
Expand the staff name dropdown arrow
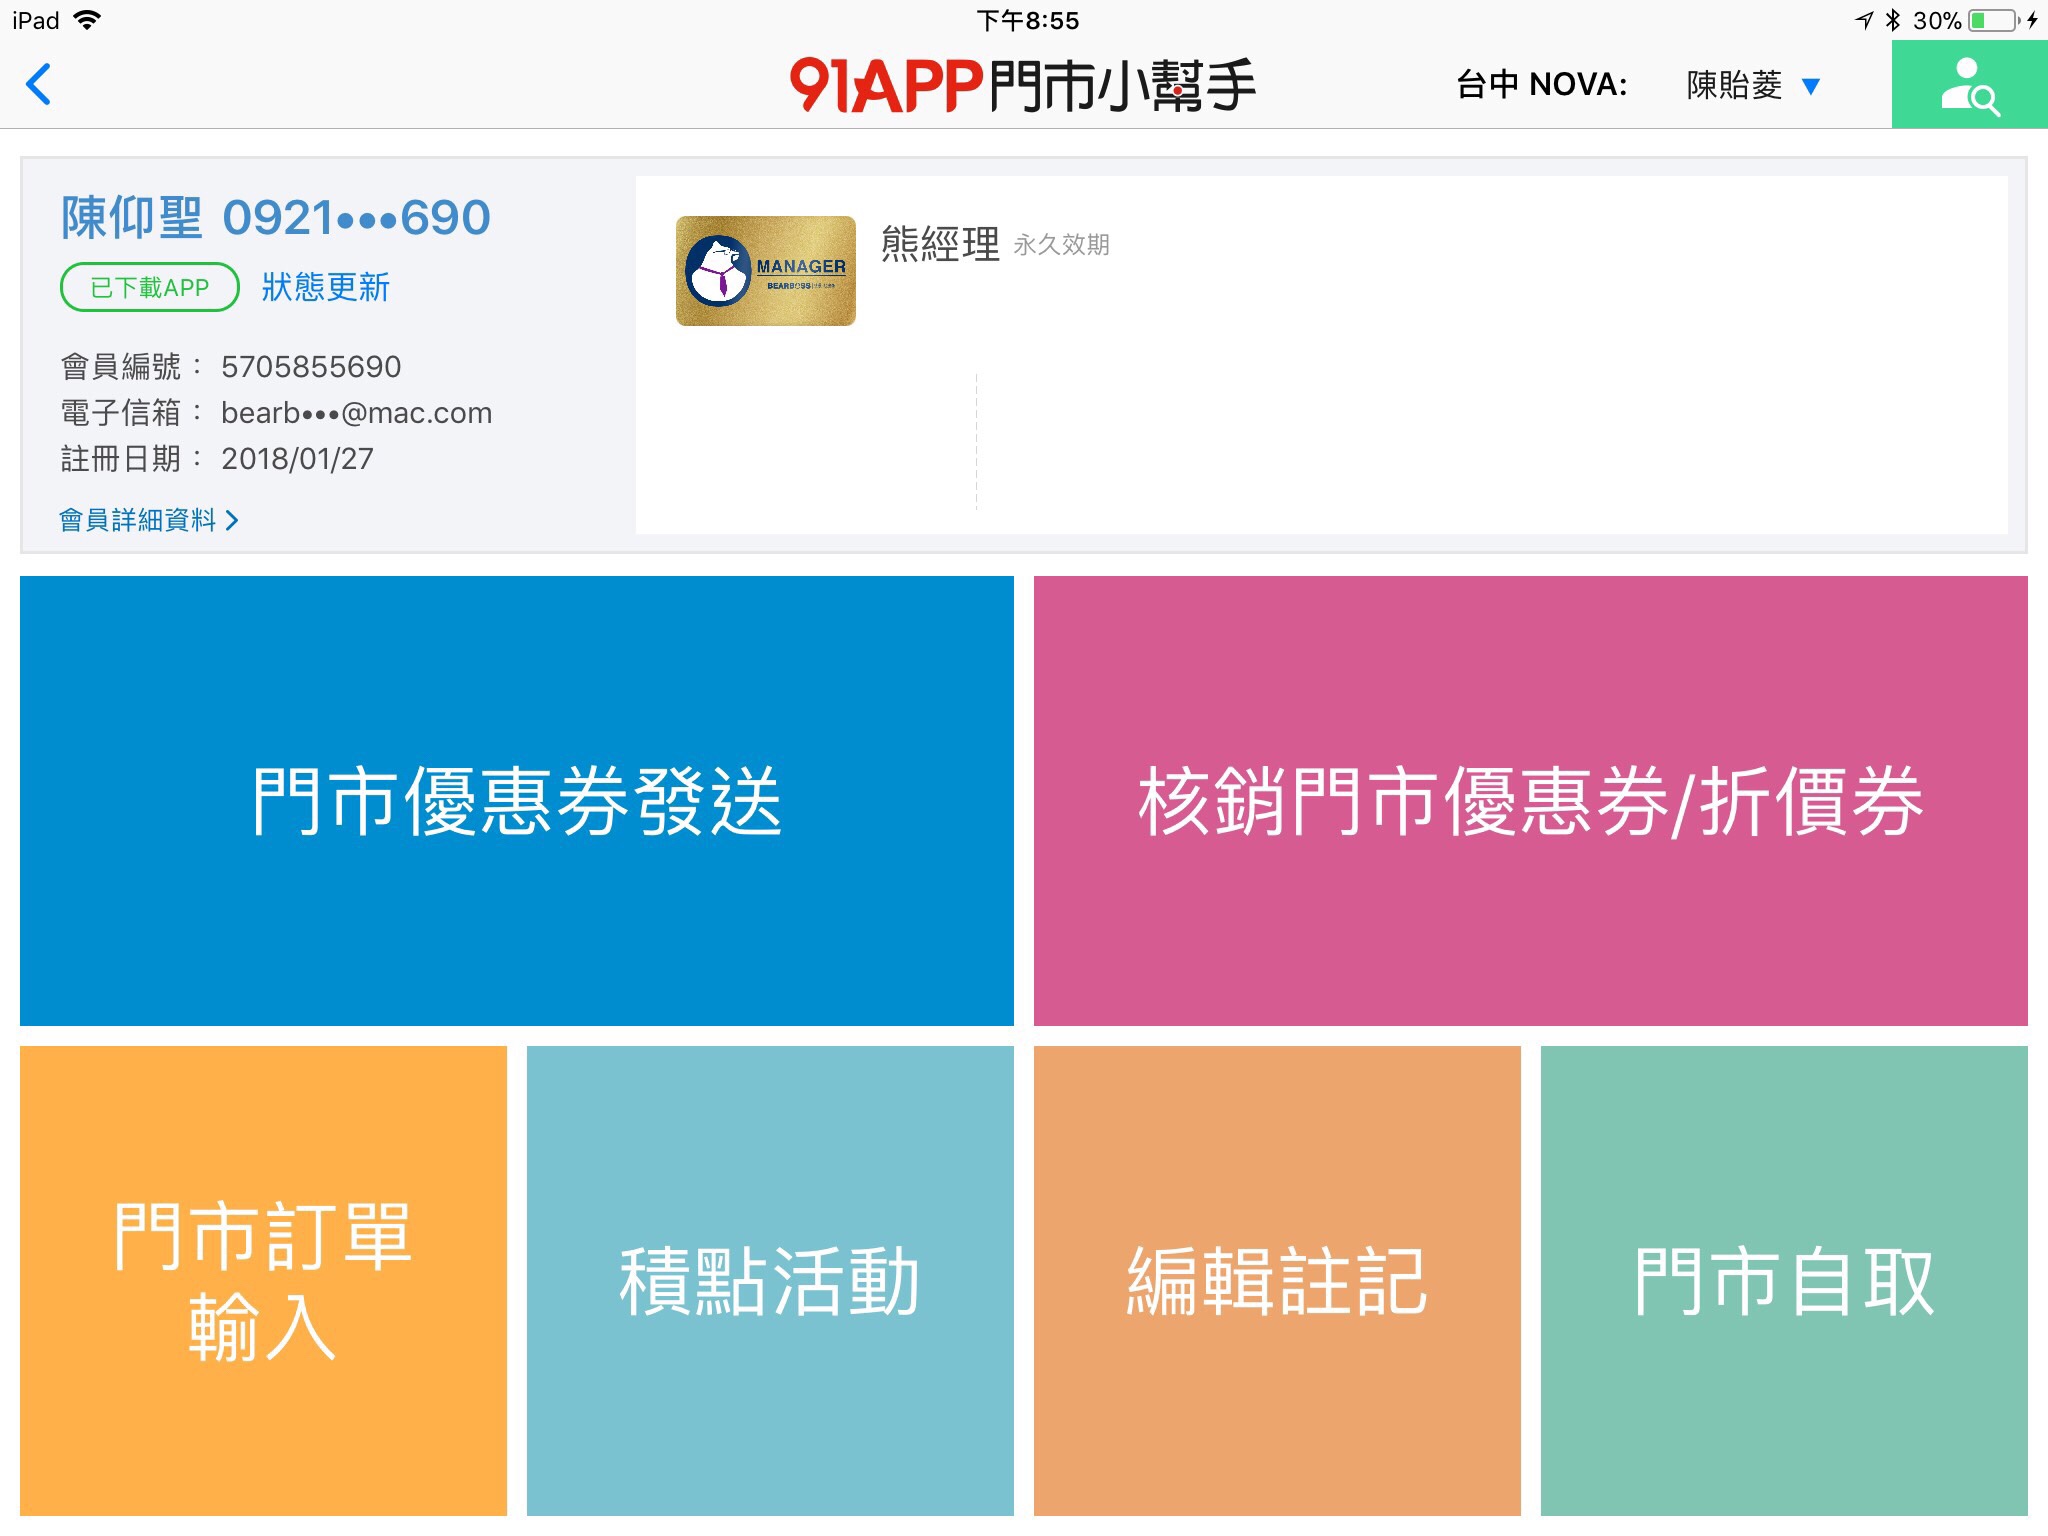pos(1810,86)
